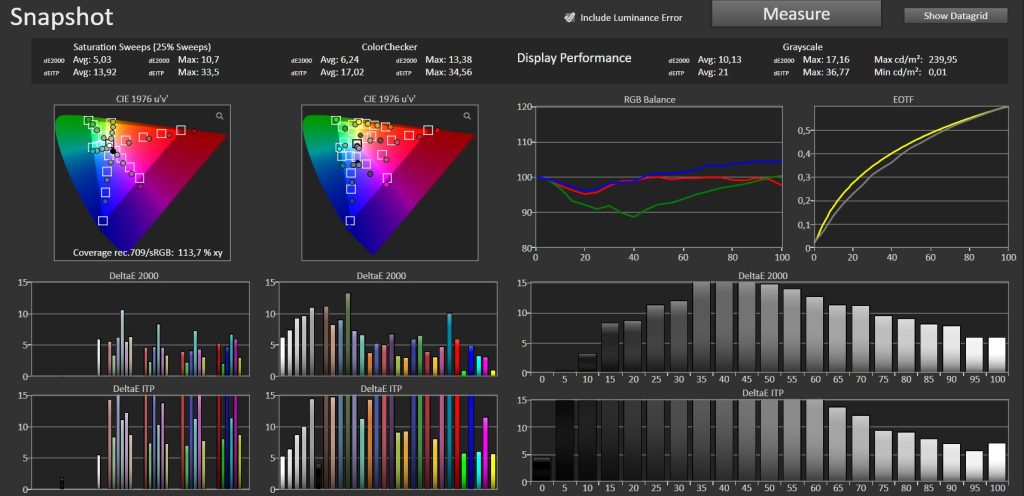Click the grayscale DeltaE ITP bar at 70
The height and width of the screenshot is (496, 1024).
(x=861, y=449)
